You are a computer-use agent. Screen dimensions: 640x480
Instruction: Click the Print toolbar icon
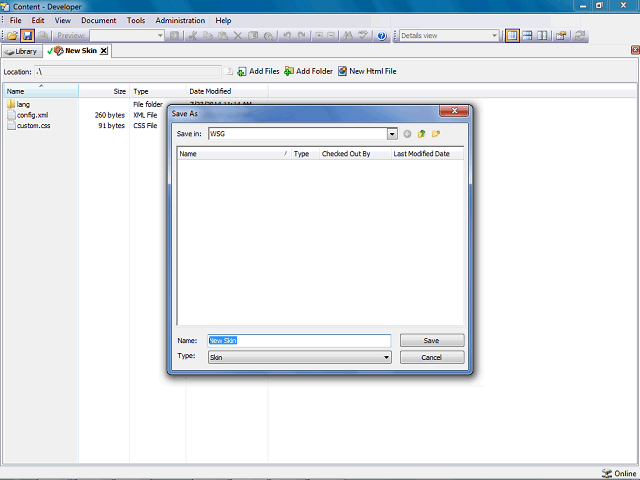click(43, 36)
